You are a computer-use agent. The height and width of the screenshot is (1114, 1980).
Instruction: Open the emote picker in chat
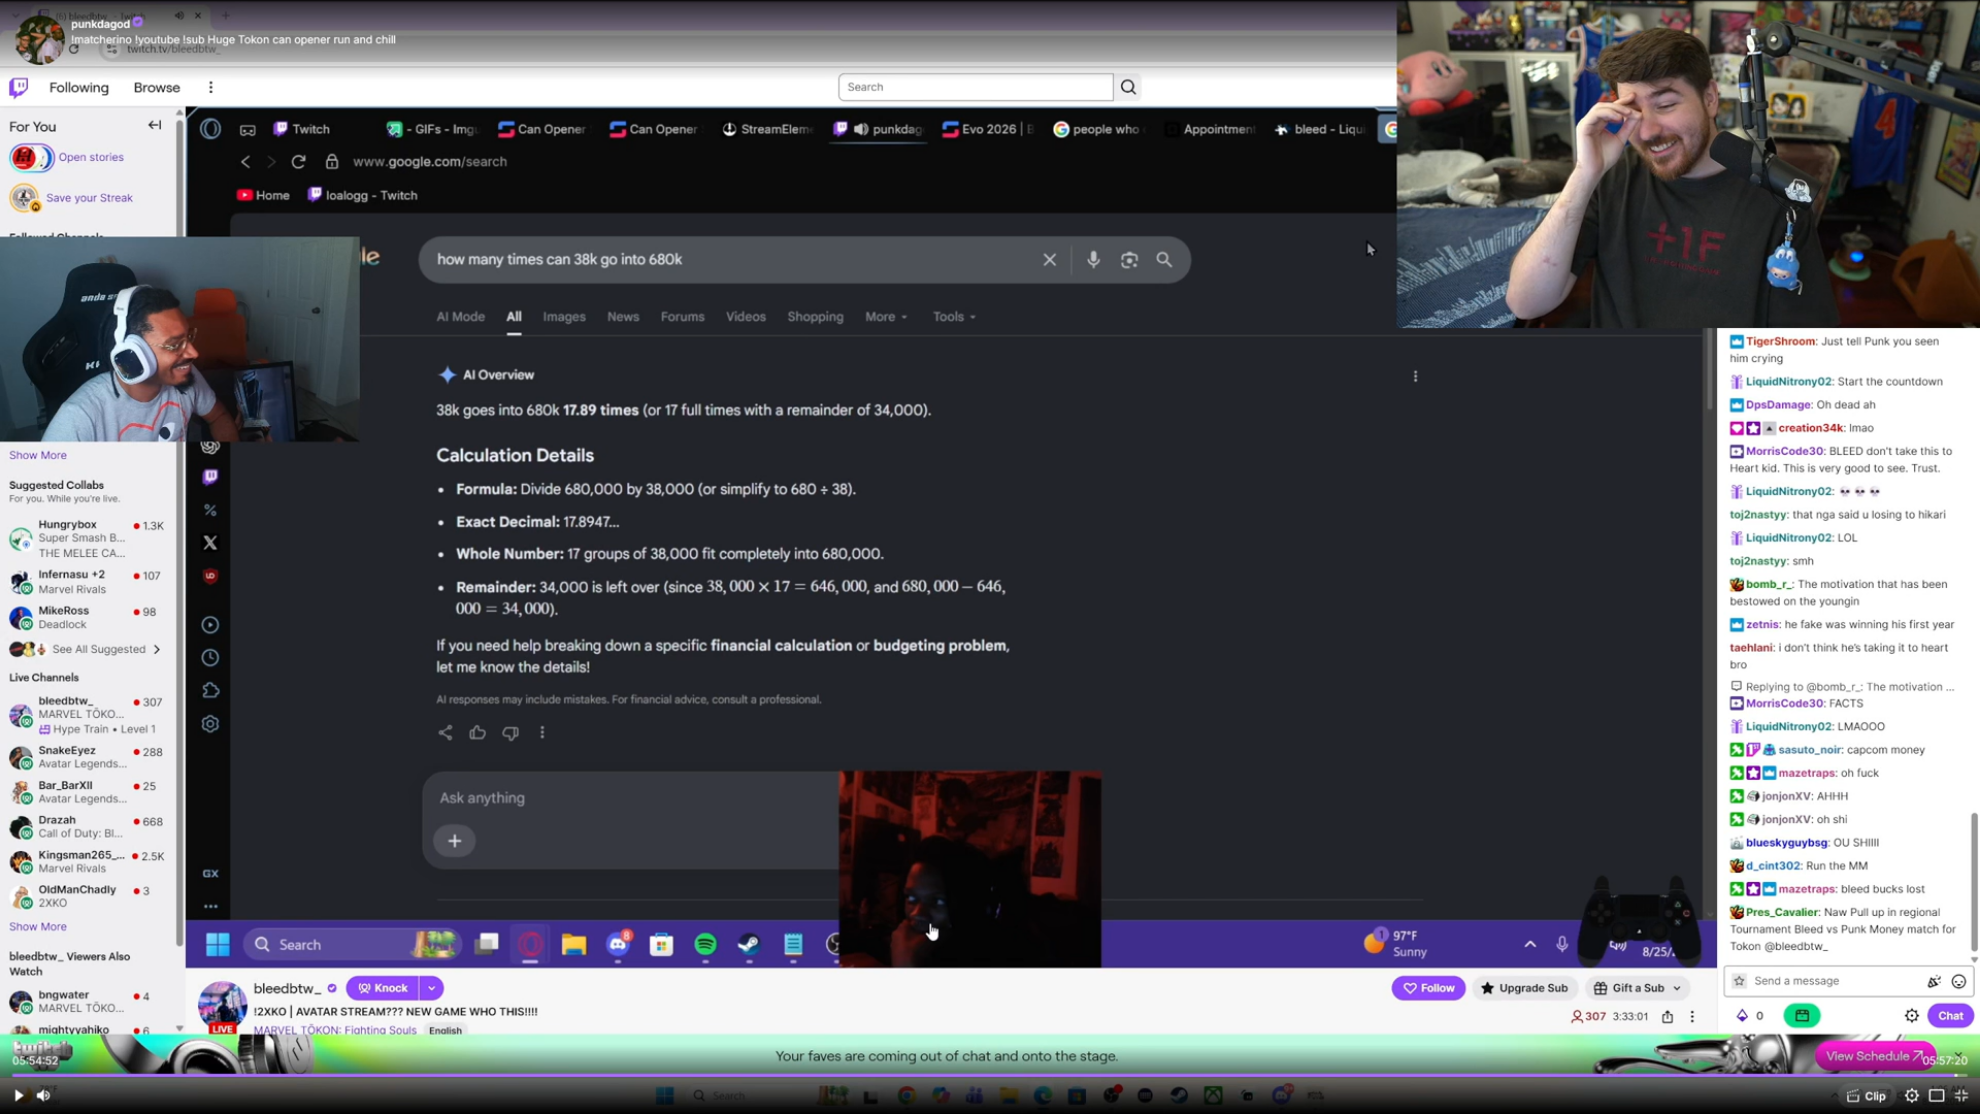(1959, 982)
